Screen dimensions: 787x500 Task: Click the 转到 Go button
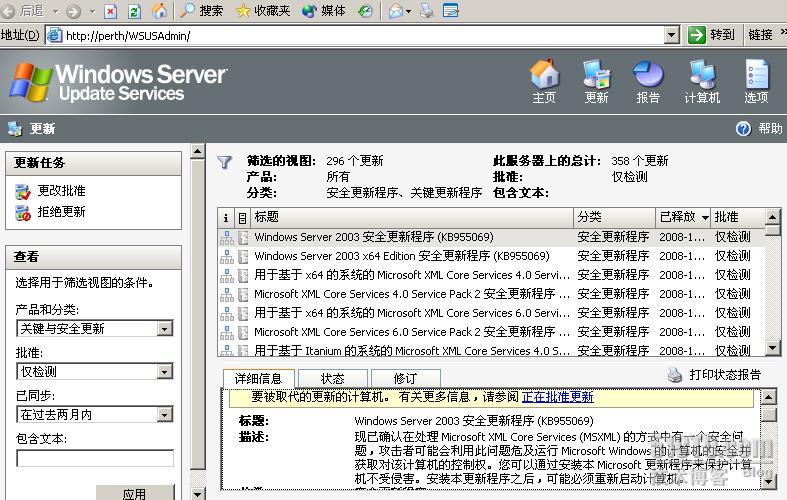coord(711,35)
